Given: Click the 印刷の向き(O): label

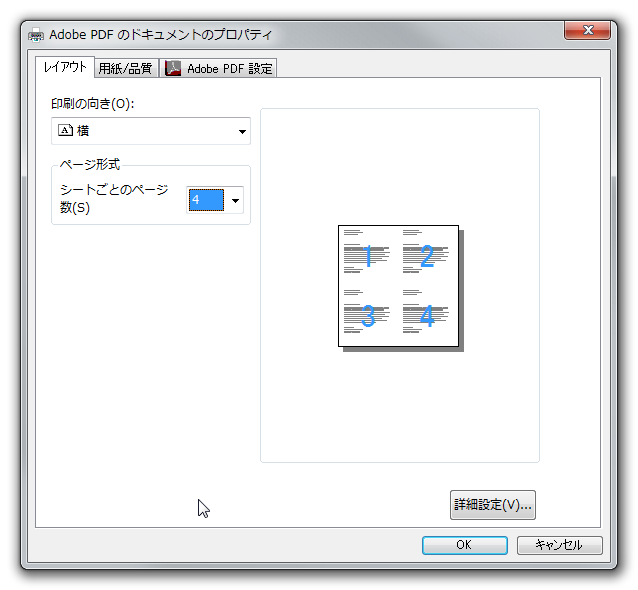Looking at the screenshot, I should point(93,104).
